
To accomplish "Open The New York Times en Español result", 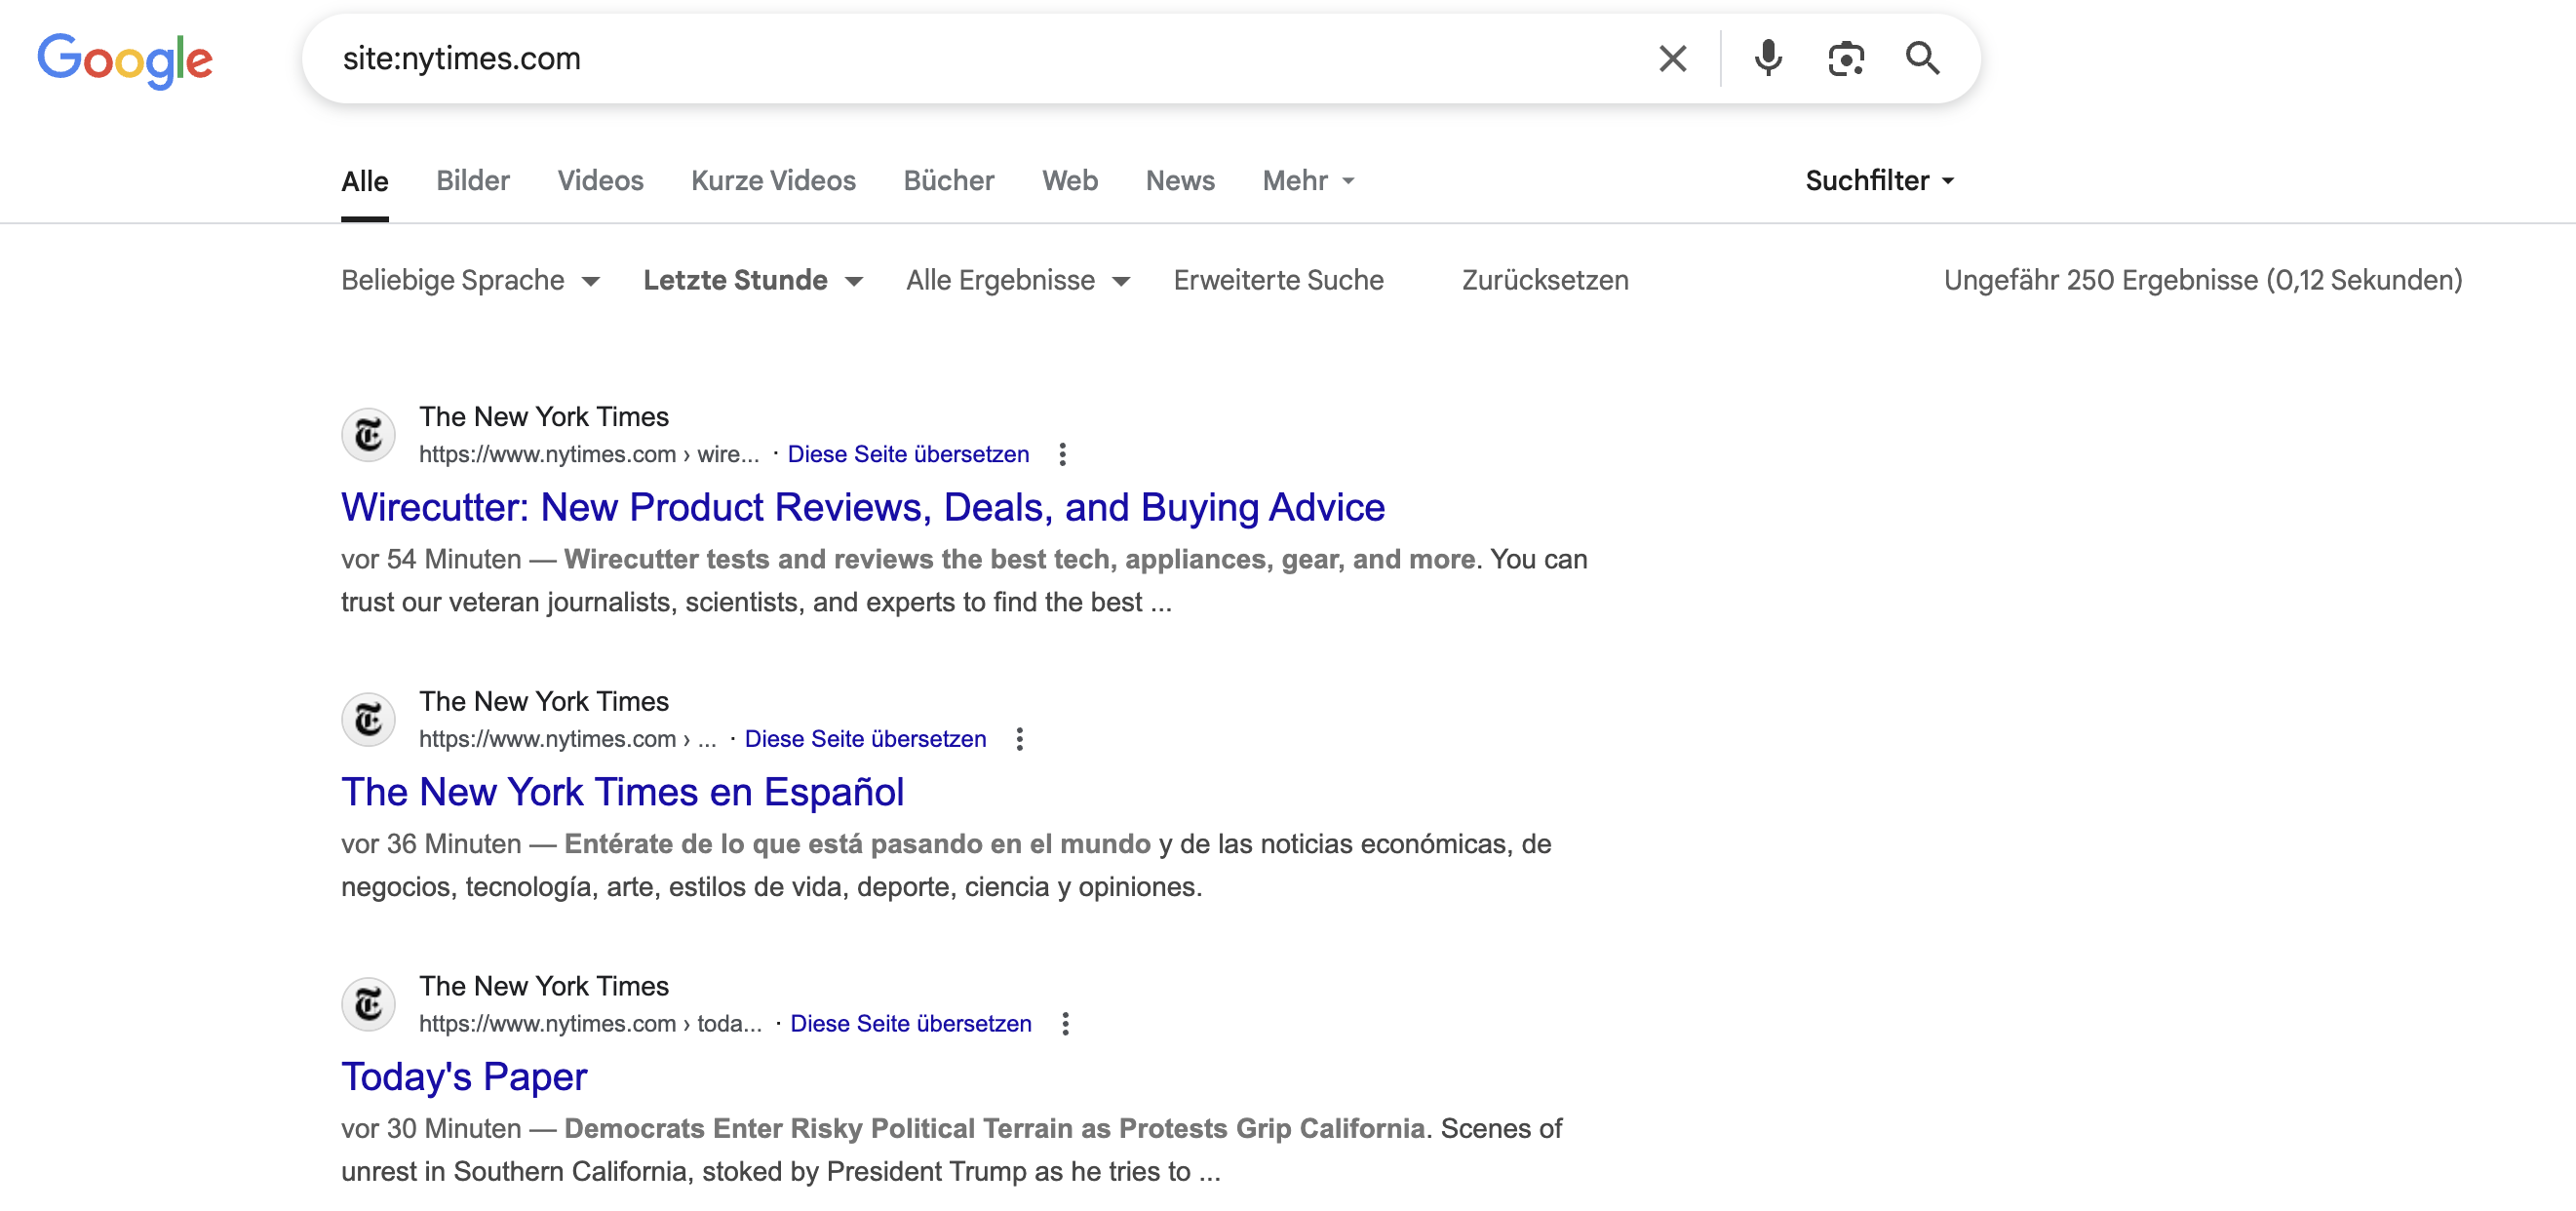I will 622,791.
